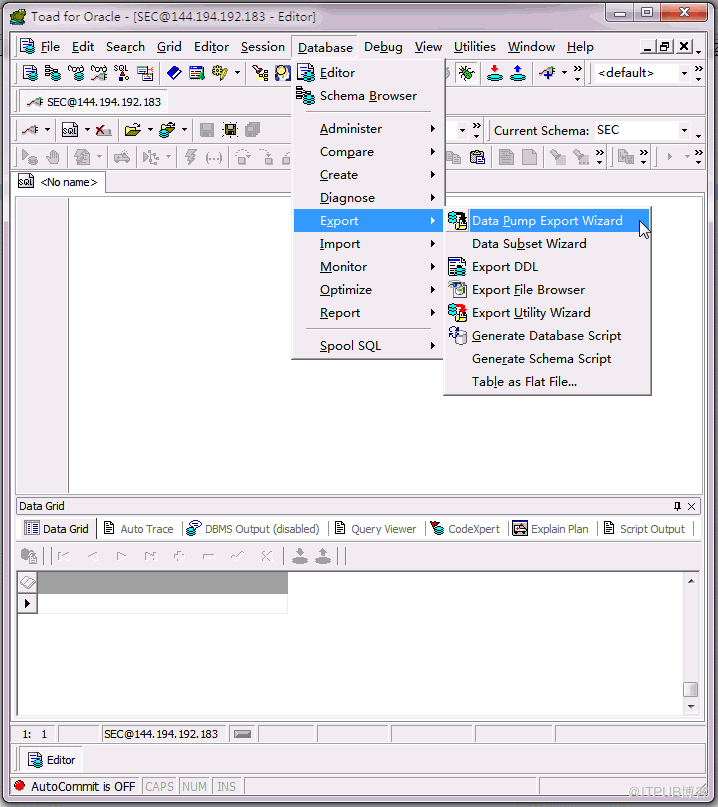Open Spool SQL submenu

pyautogui.click(x=369, y=346)
